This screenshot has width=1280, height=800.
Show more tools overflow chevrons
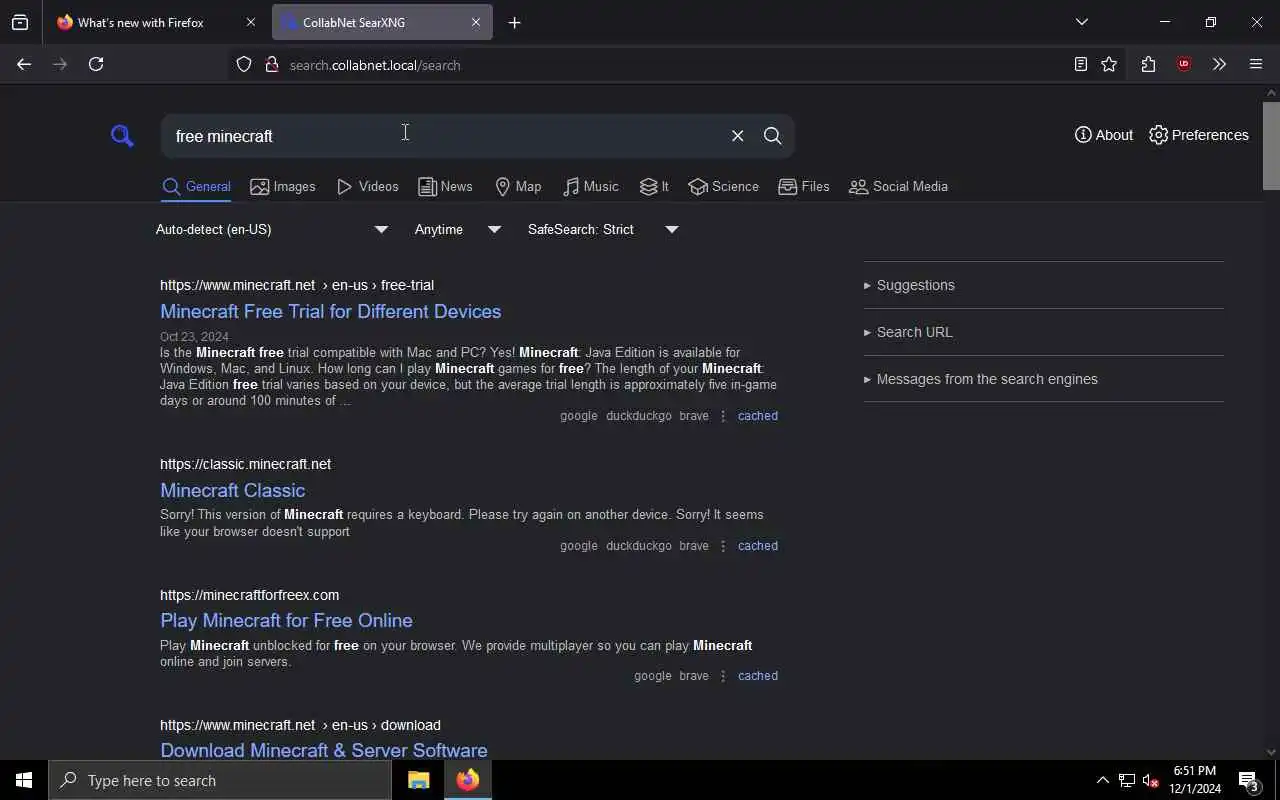coord(1219,64)
